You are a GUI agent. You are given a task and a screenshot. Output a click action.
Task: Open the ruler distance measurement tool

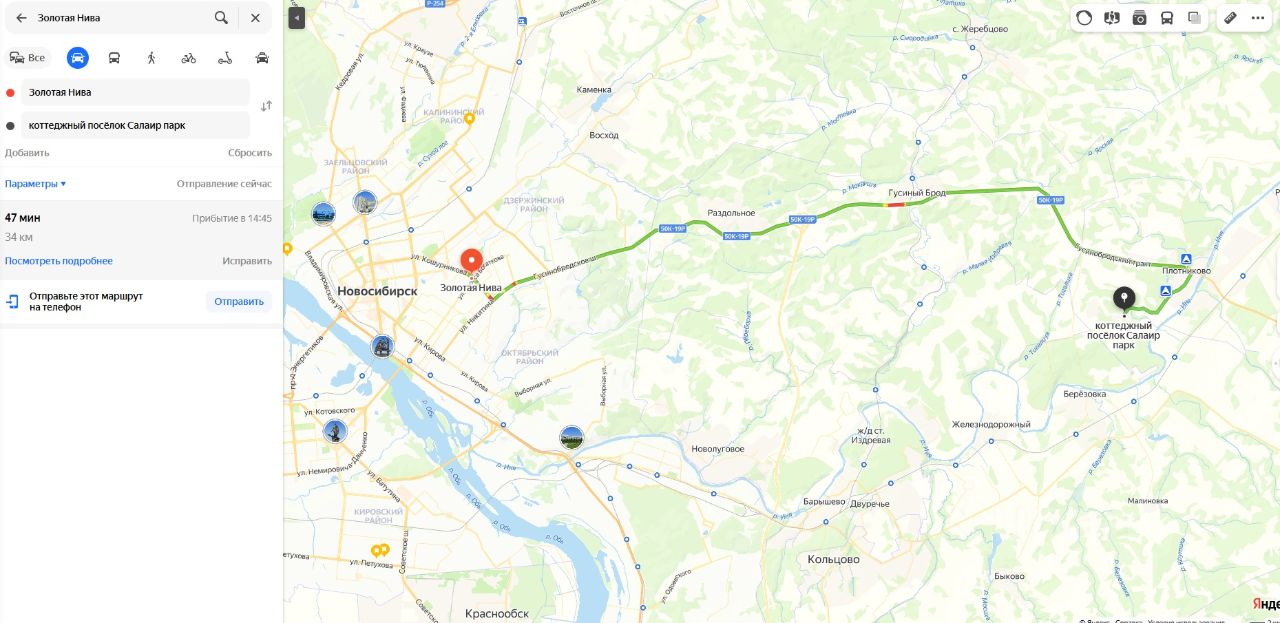click(1231, 18)
